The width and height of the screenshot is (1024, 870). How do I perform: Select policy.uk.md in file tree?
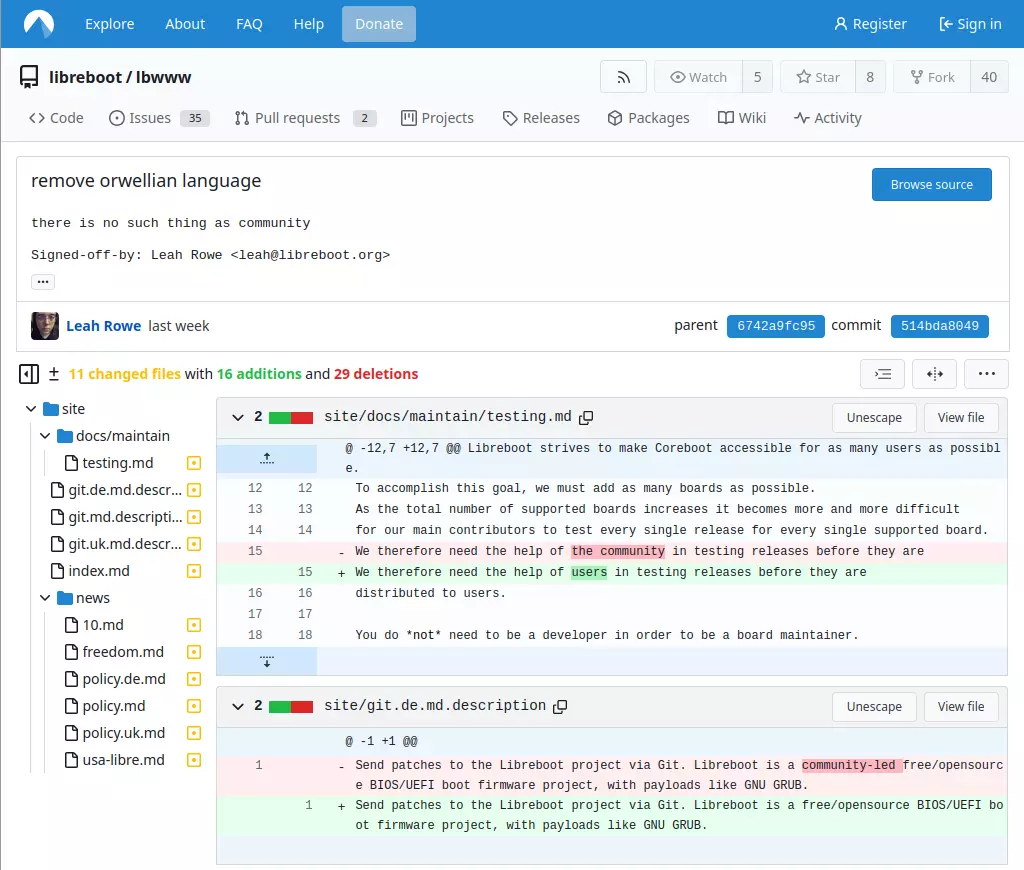[123, 733]
